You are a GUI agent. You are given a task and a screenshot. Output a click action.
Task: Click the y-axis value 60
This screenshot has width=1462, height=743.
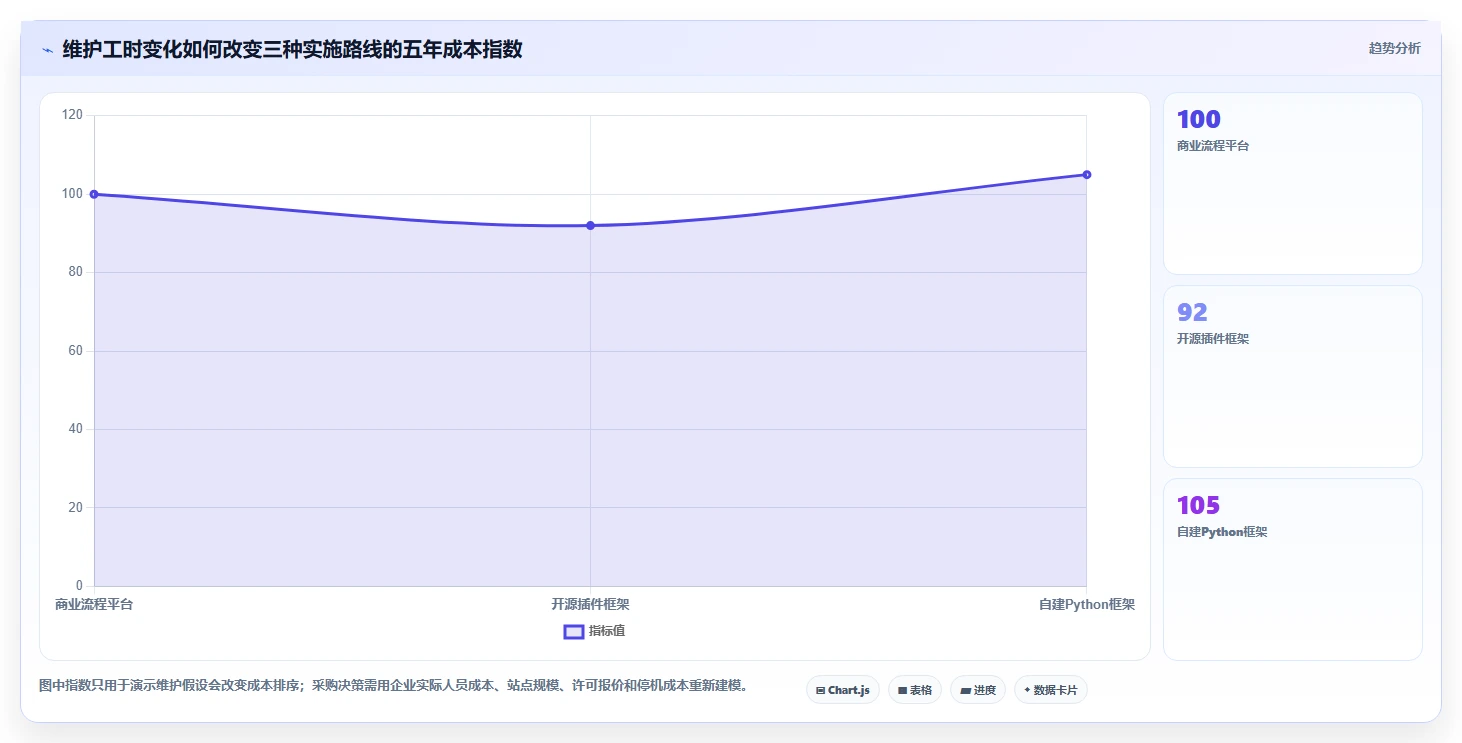tap(75, 351)
